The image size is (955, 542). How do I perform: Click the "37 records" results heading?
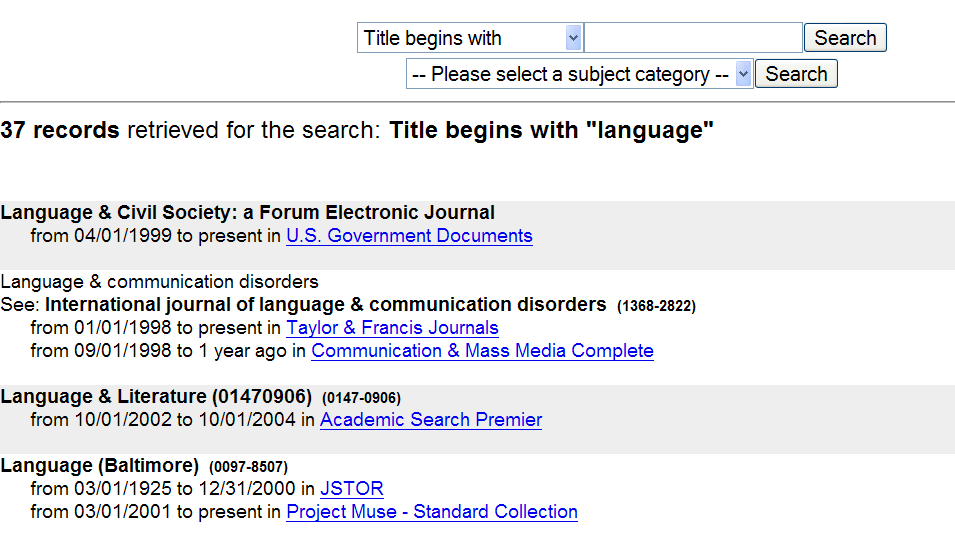(x=60, y=130)
